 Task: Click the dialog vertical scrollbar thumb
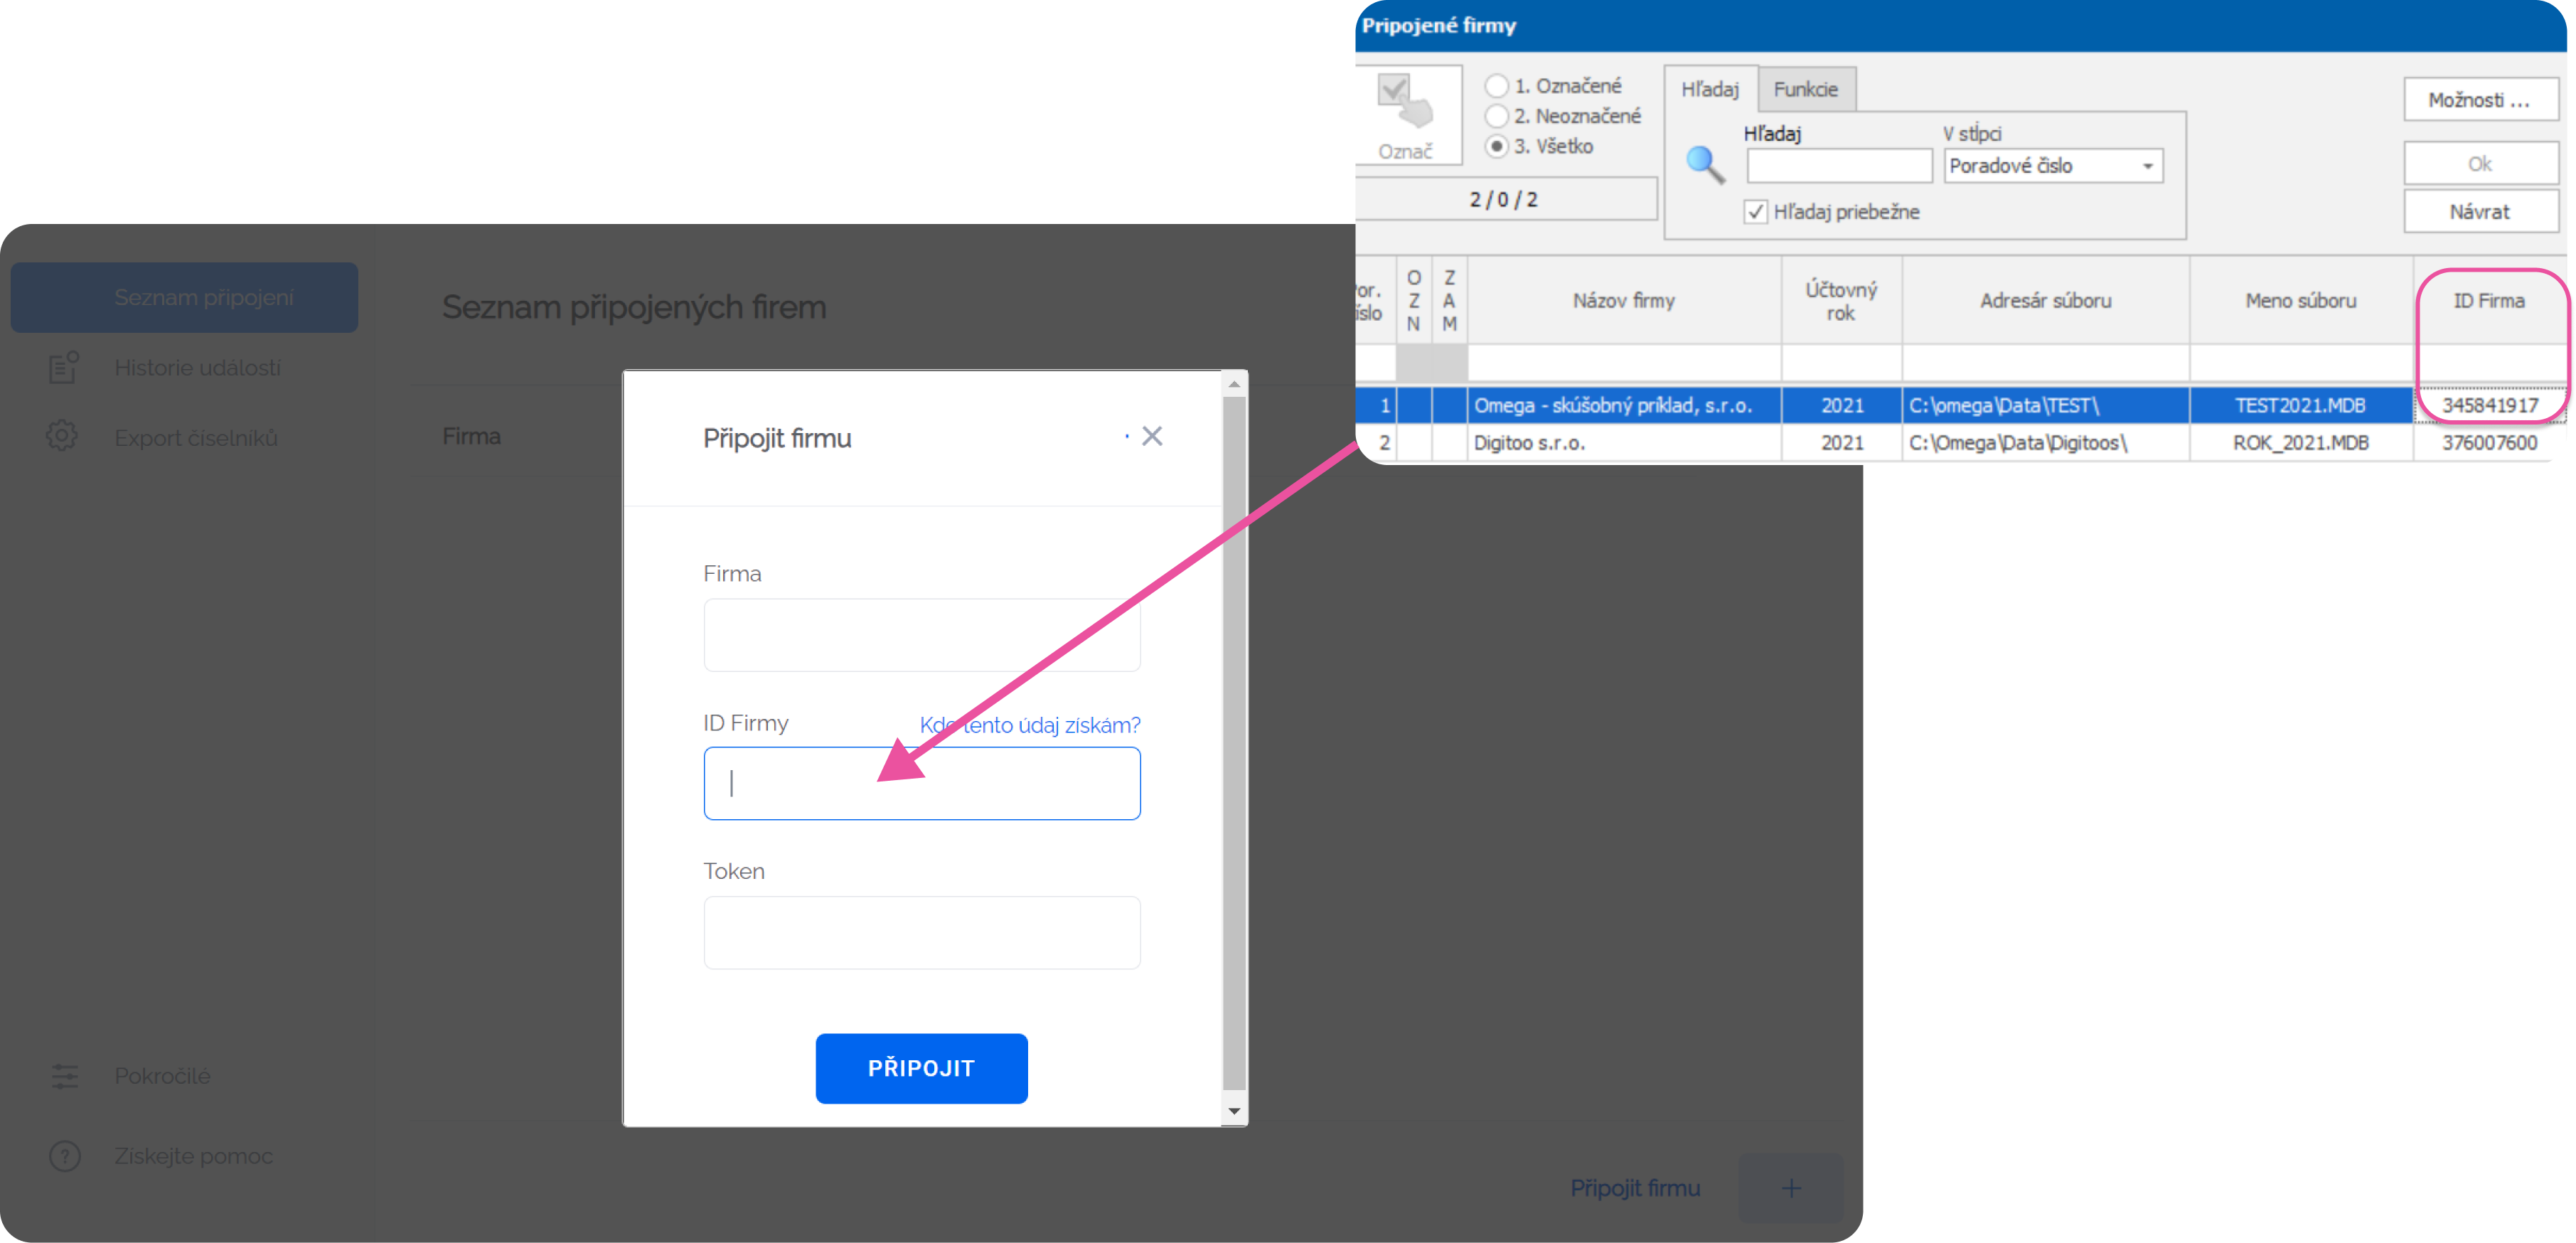point(1234,742)
